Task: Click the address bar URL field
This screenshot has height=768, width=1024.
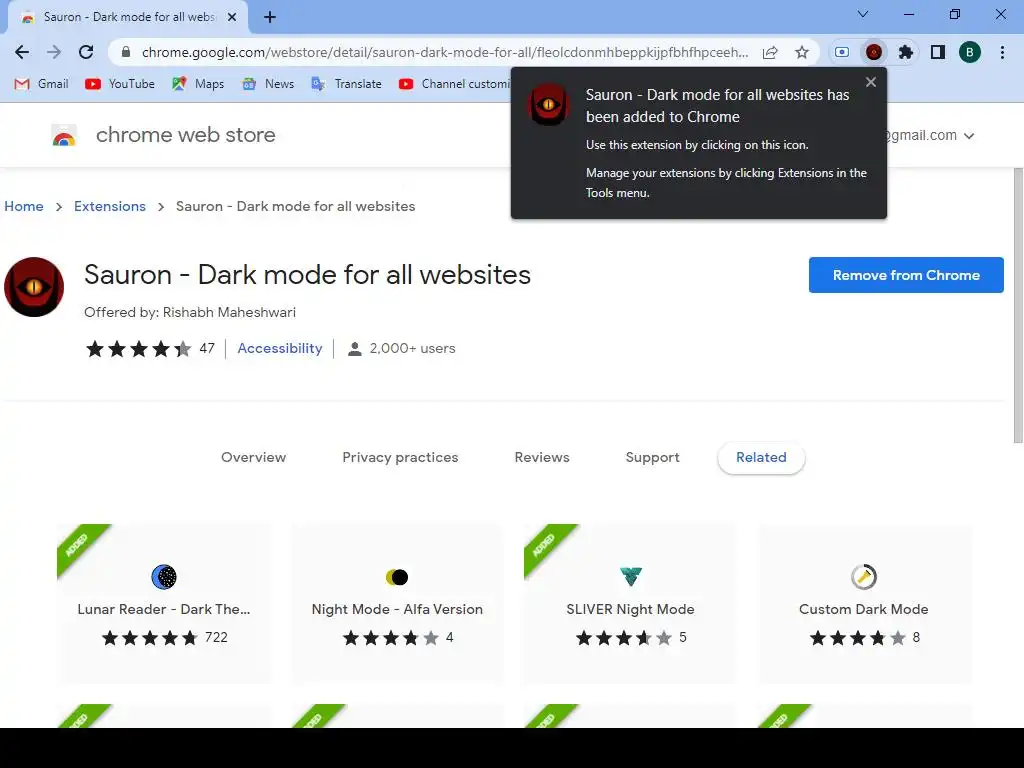Action: 444,52
